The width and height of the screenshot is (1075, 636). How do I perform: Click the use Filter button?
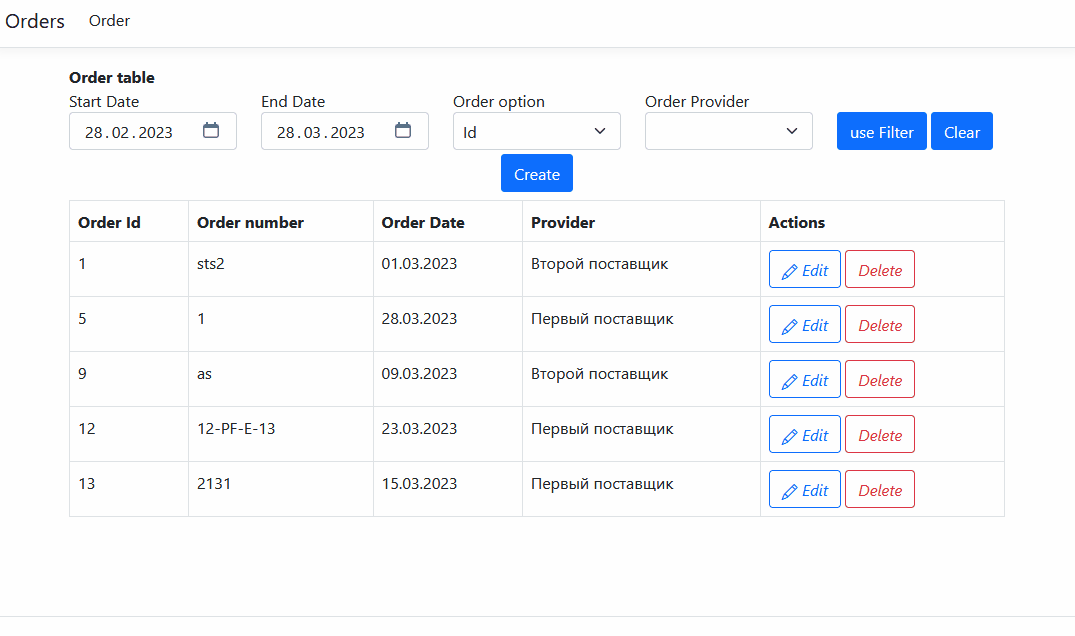point(881,130)
